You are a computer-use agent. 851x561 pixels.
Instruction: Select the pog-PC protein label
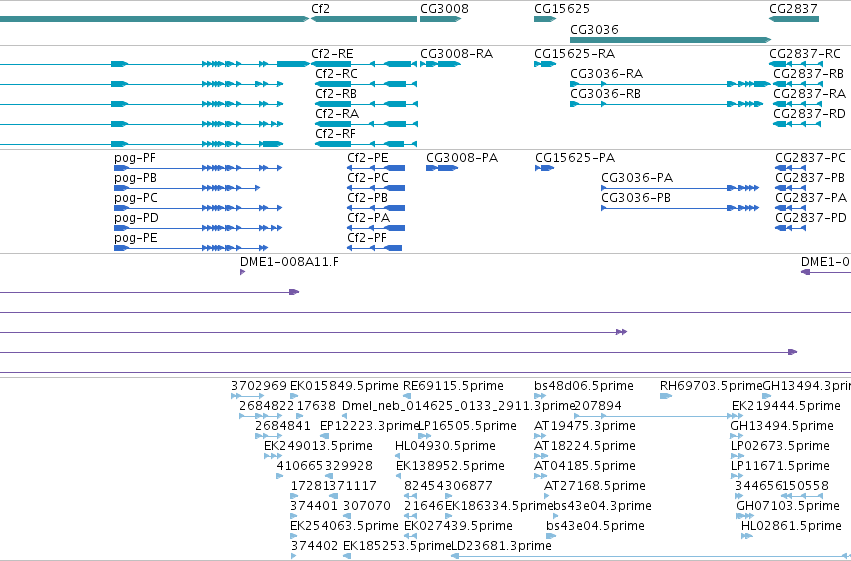point(136,198)
